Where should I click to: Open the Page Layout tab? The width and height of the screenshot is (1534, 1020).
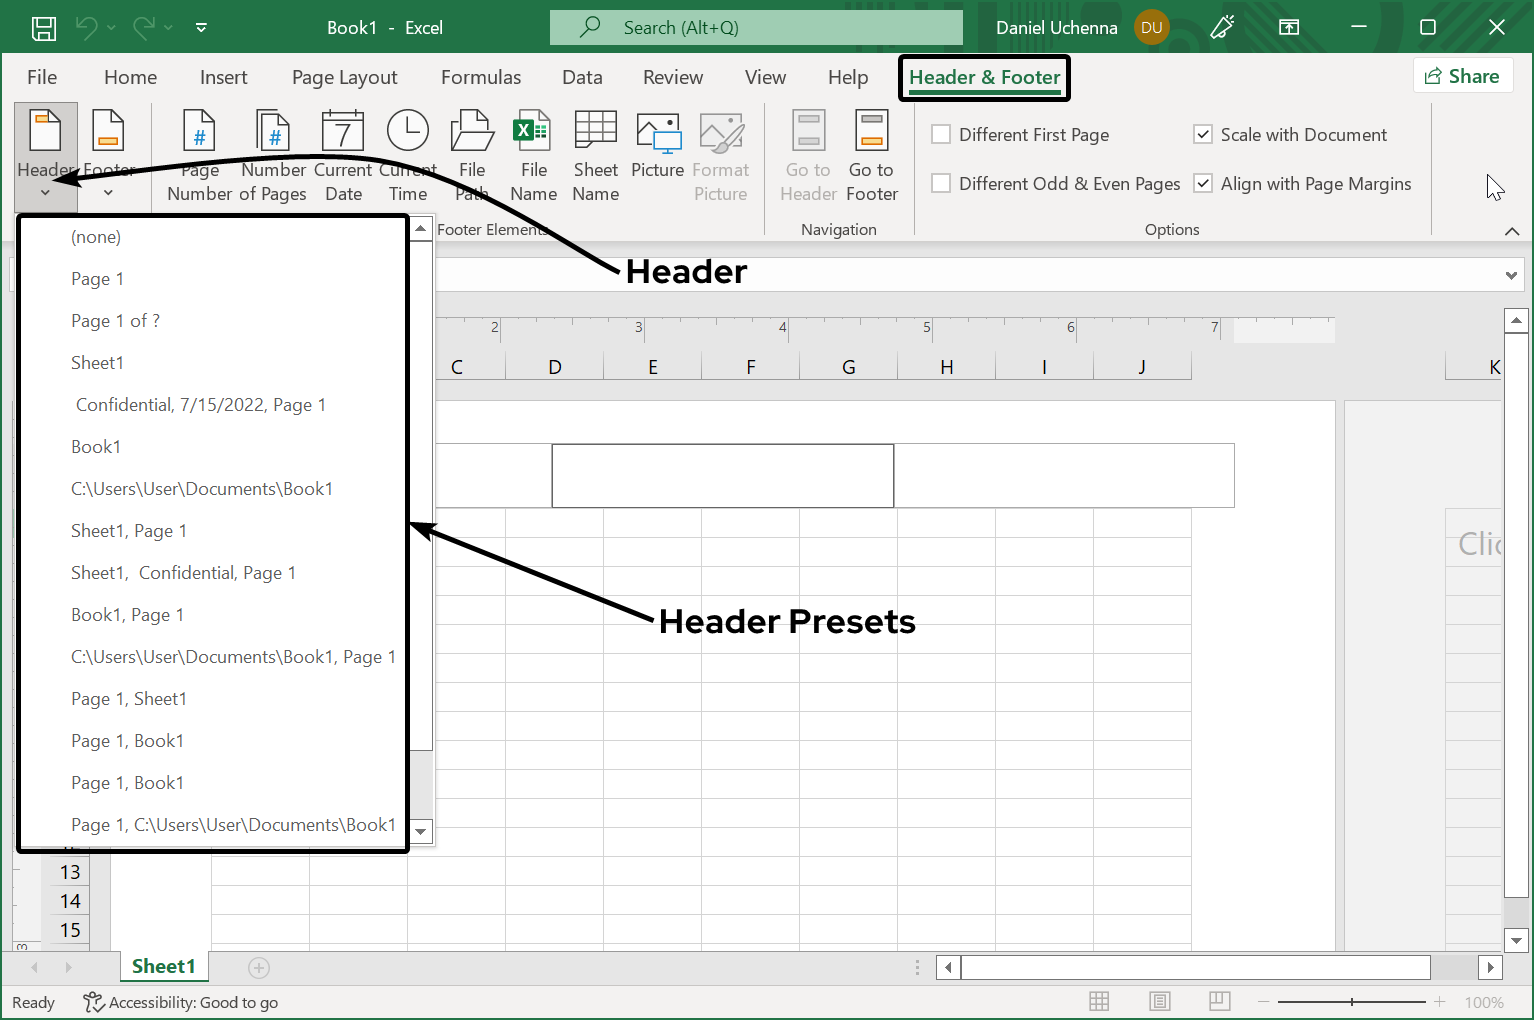(x=344, y=78)
